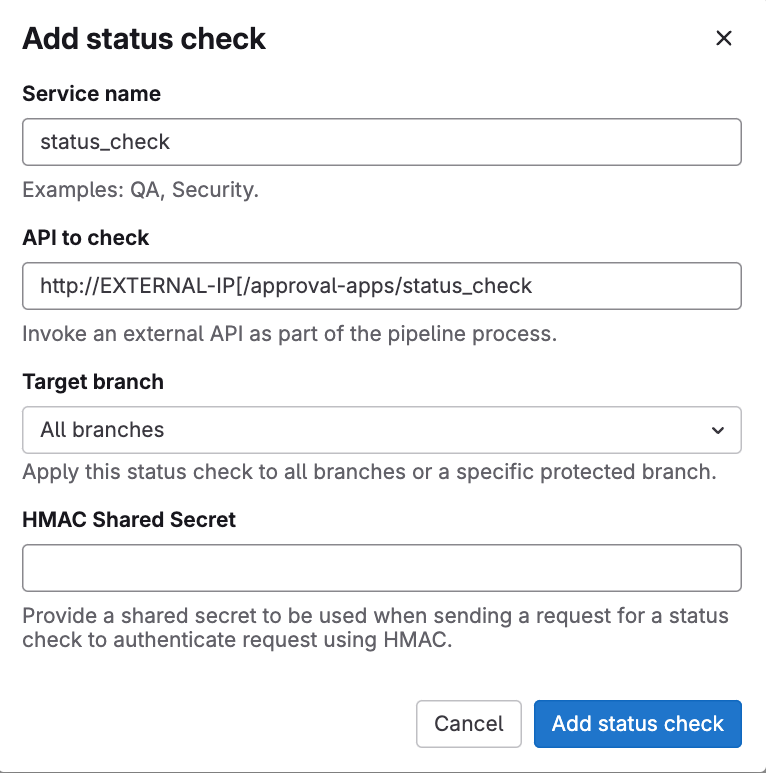The image size is (766, 773).
Task: Open the Target branch dropdown
Action: click(382, 430)
